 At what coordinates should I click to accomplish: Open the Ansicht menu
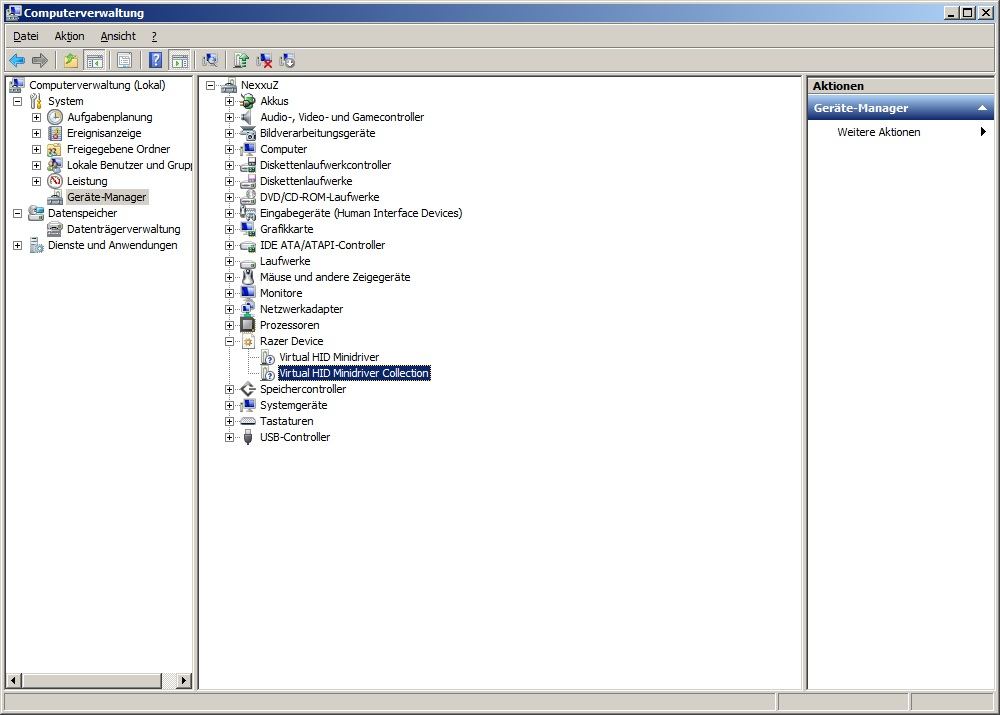[118, 36]
